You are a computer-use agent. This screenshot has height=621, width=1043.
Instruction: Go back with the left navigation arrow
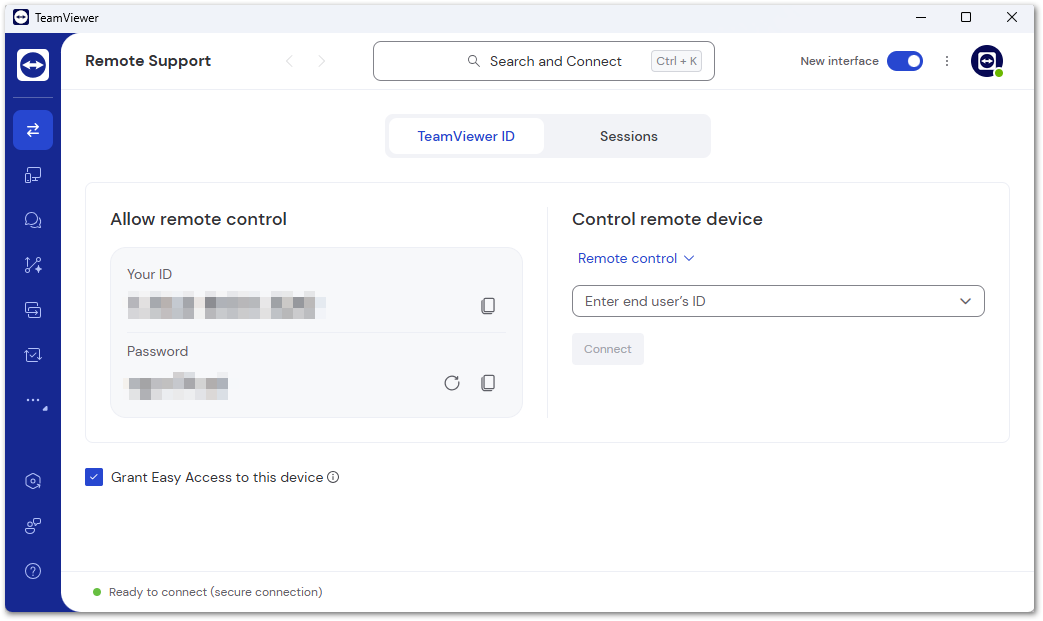tap(289, 61)
